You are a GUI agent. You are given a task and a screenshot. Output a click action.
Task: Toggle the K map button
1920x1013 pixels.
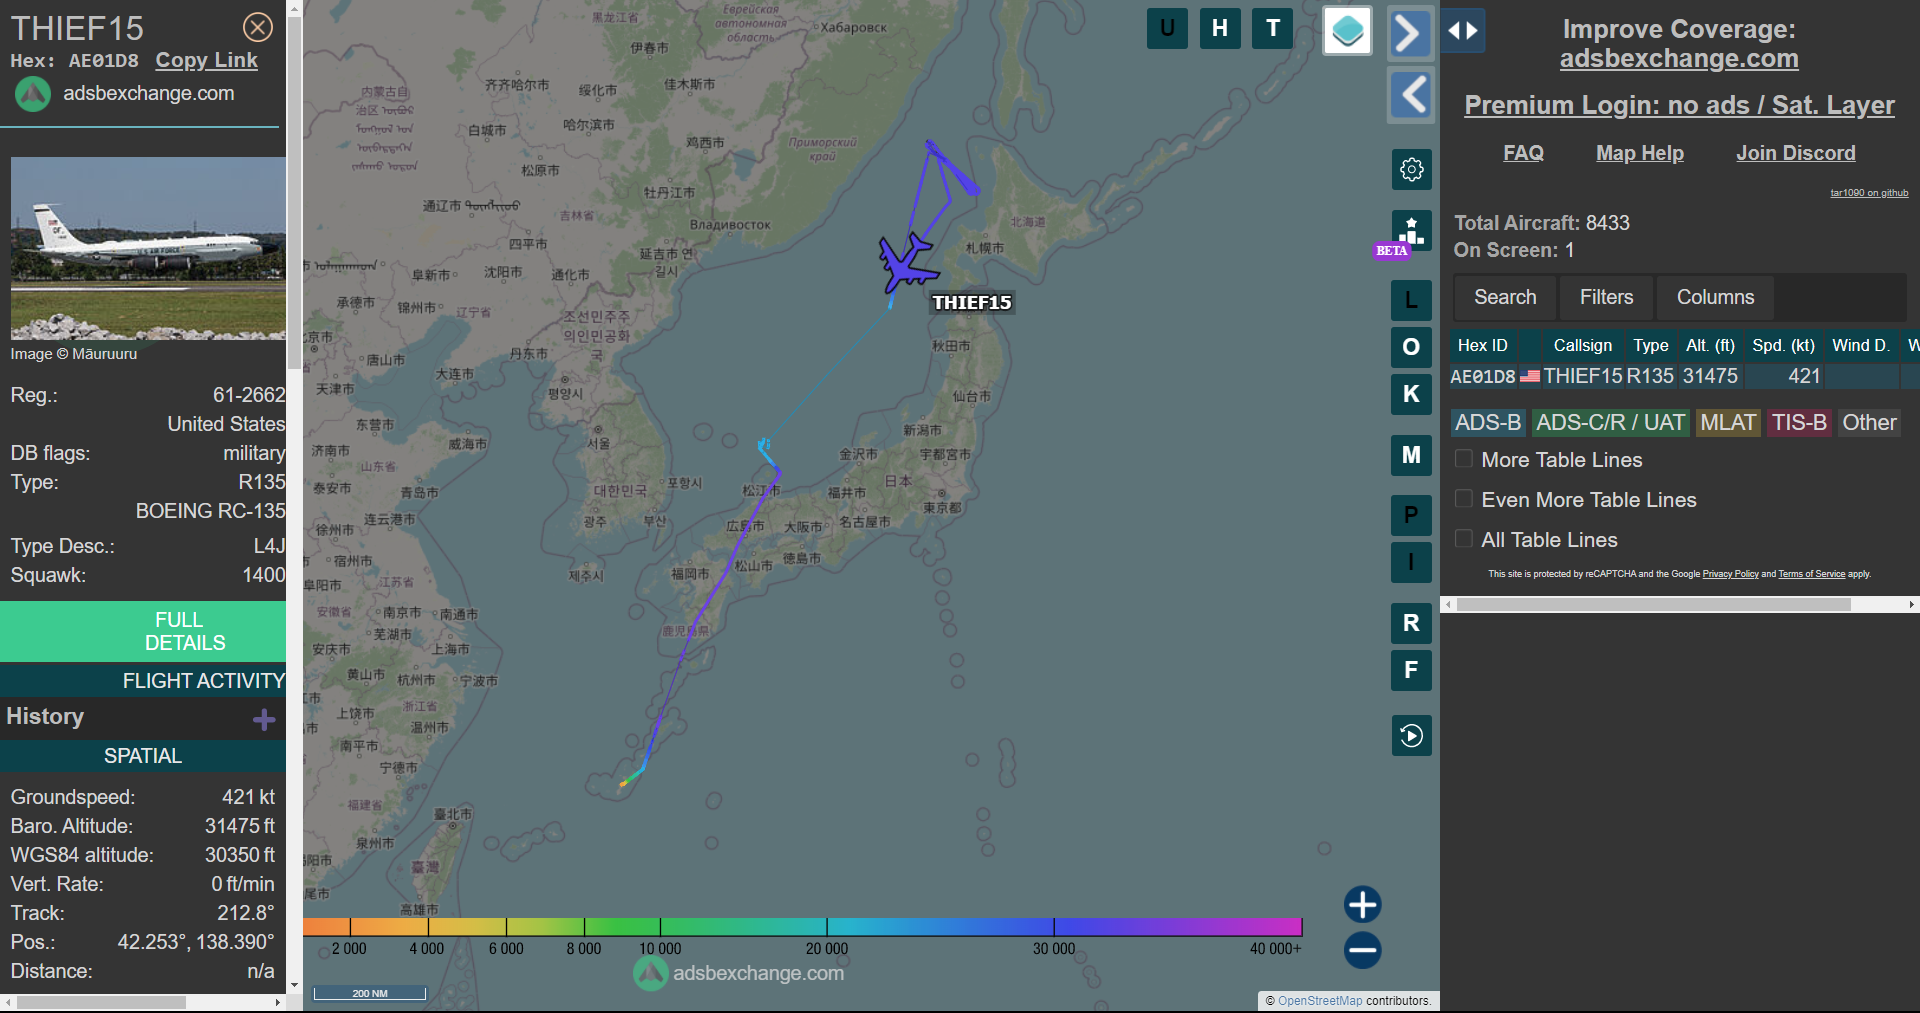pos(1411,394)
